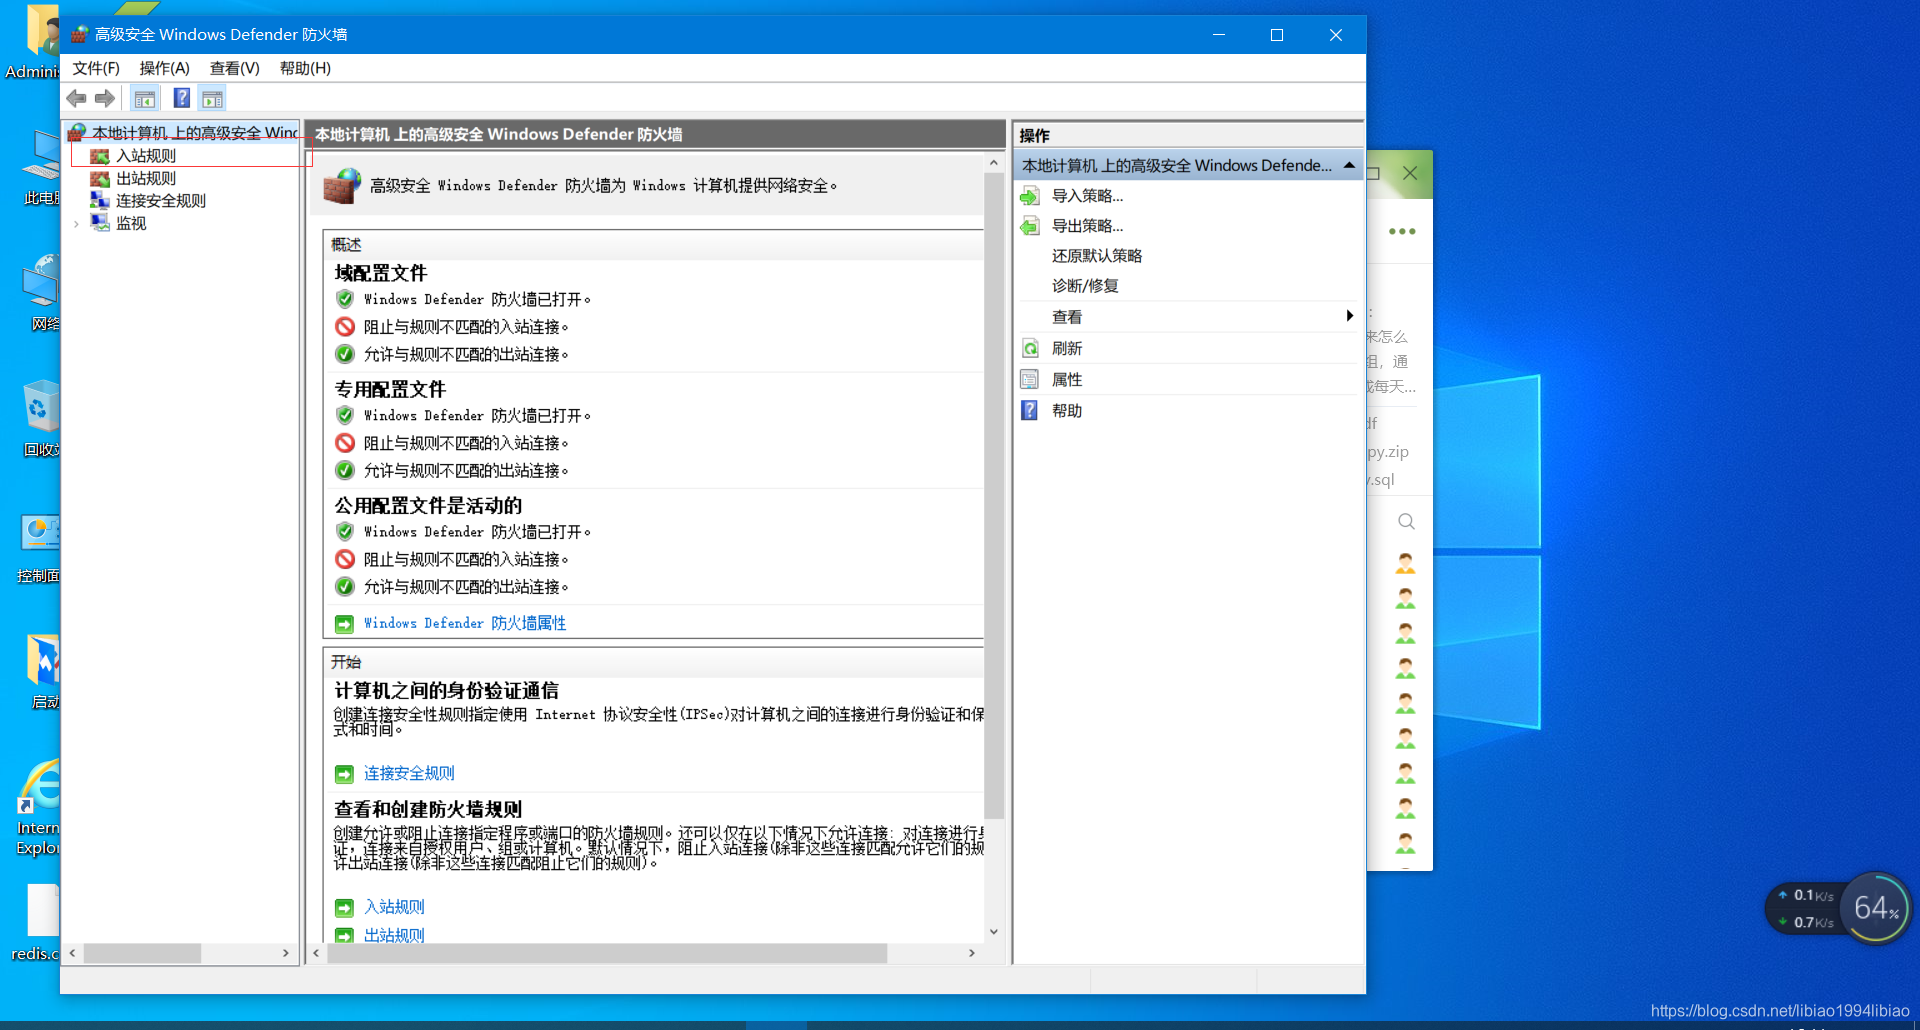The image size is (1920, 1030).
Task: Maximize the firewall window
Action: (1277, 35)
